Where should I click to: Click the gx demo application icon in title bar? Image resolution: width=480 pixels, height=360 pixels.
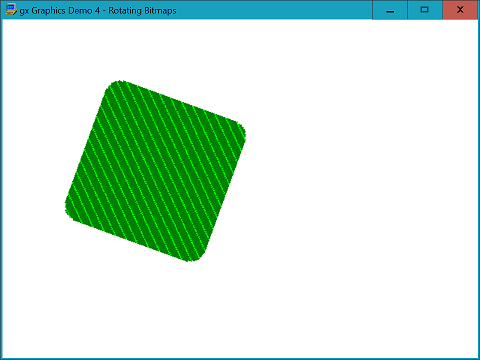(11, 10)
